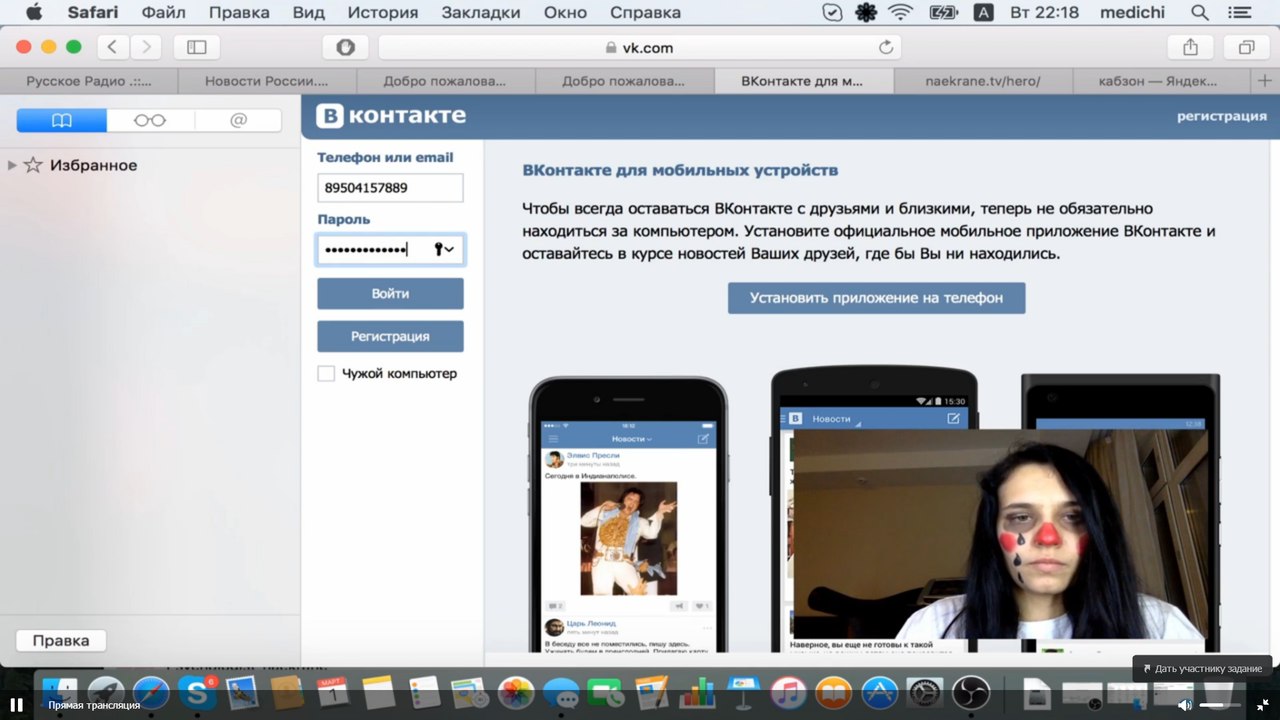Open the Share toolbar button
The width and height of the screenshot is (1280, 720).
1190,47
